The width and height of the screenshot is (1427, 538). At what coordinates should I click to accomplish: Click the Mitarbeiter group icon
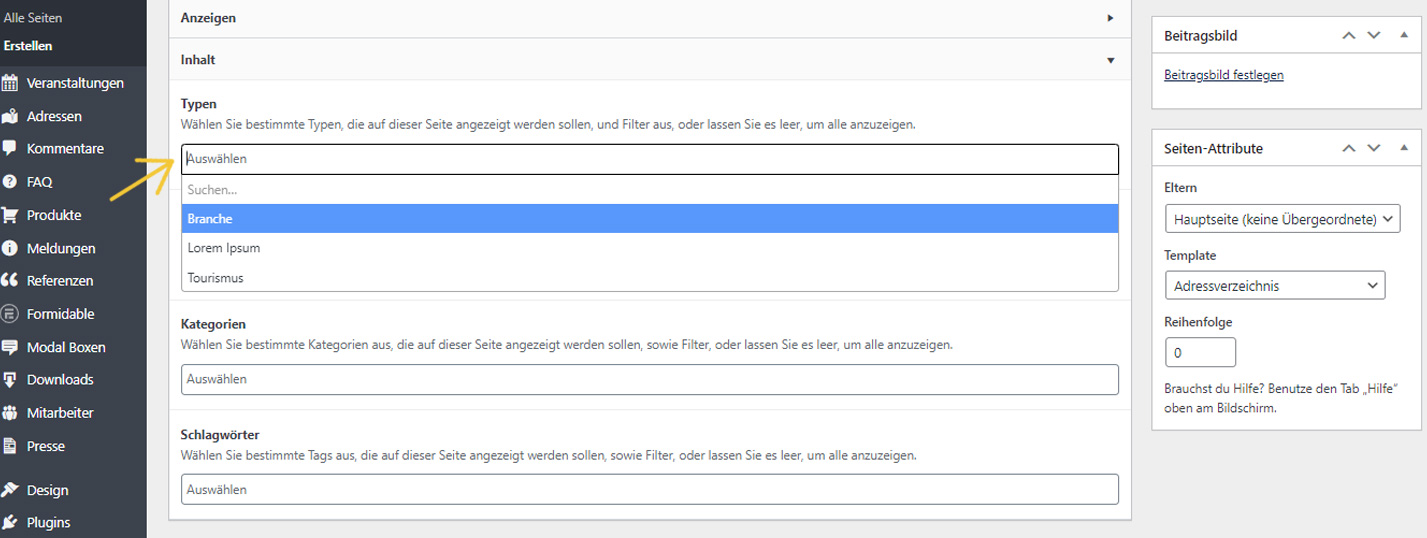(x=11, y=413)
